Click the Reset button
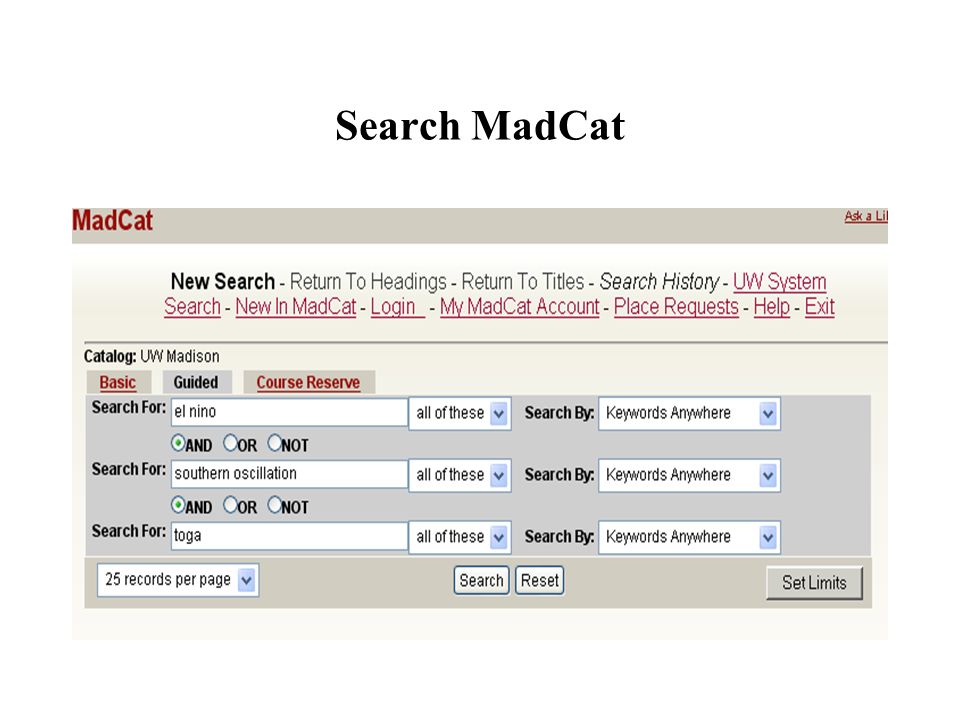This screenshot has width=960, height=720. click(539, 580)
